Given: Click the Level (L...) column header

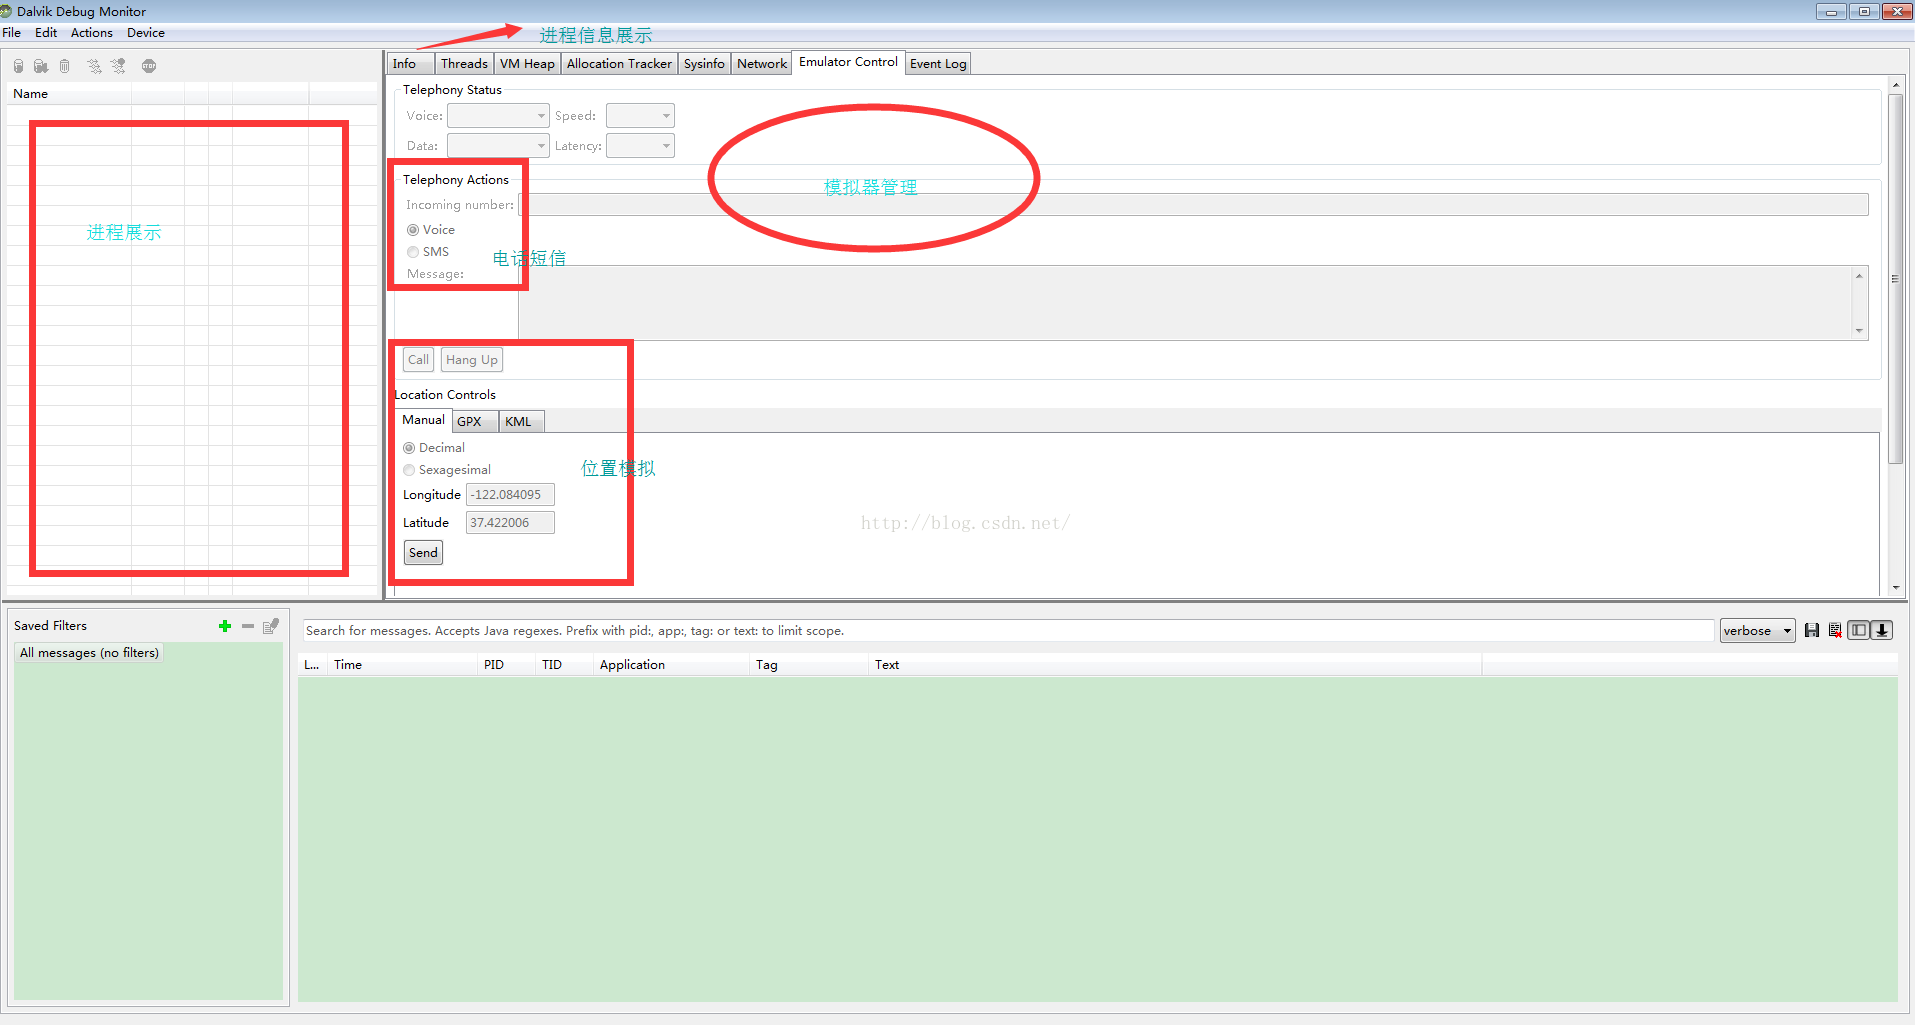Looking at the screenshot, I should click(x=313, y=665).
